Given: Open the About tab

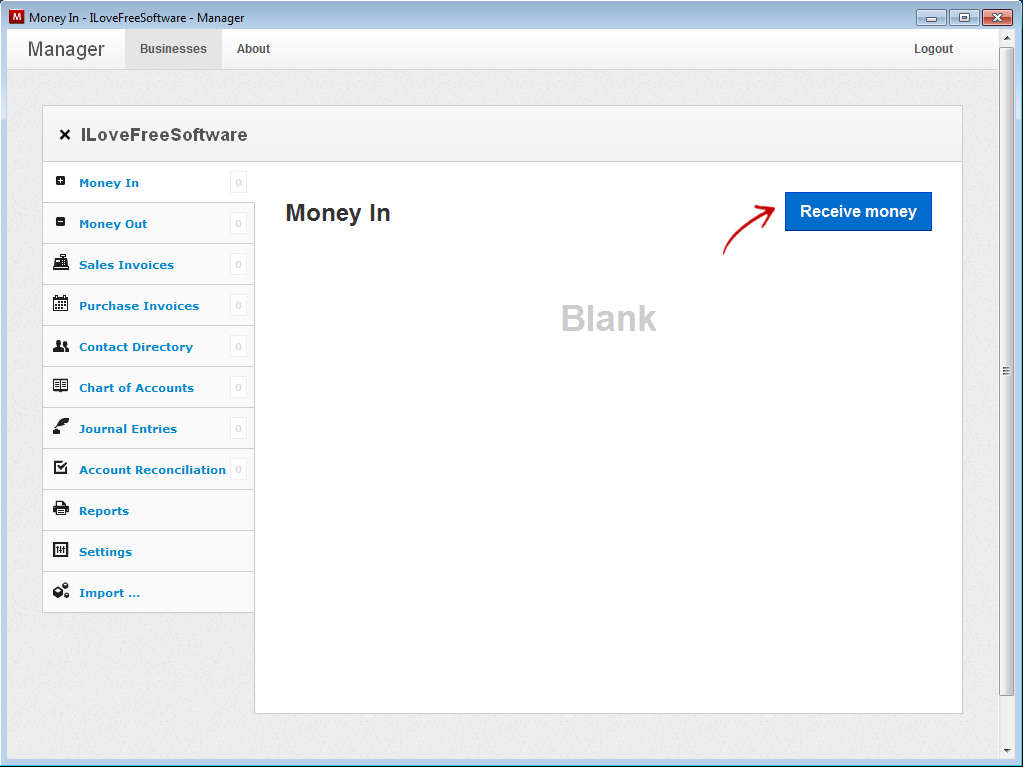Looking at the screenshot, I should pos(253,49).
